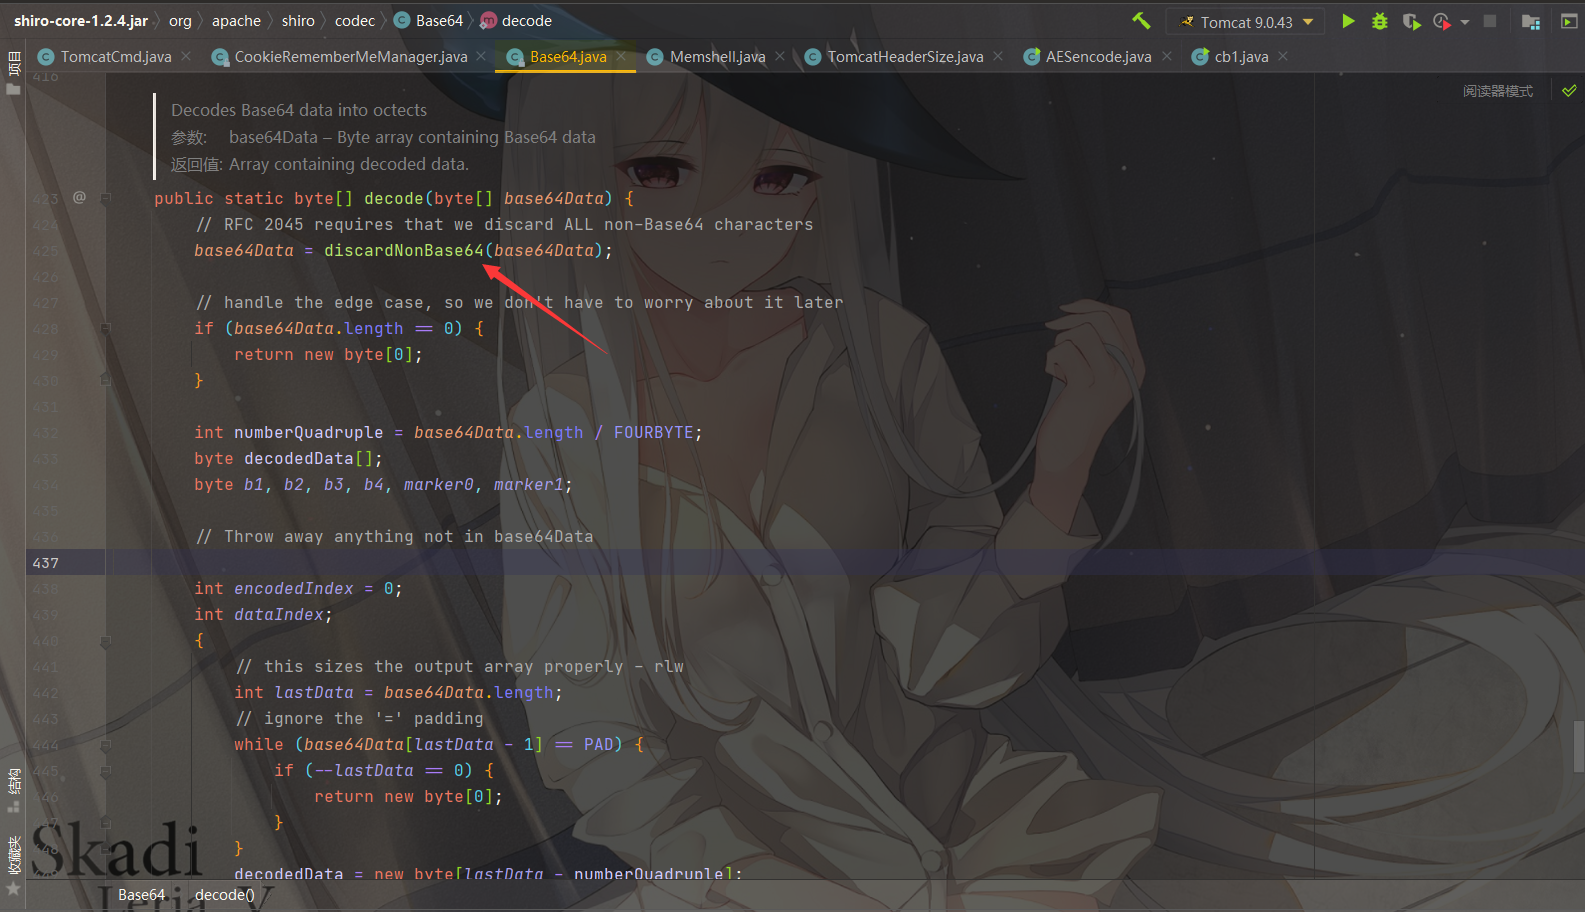
Task: Click the green inspection checkmark icon
Action: [x=1569, y=91]
